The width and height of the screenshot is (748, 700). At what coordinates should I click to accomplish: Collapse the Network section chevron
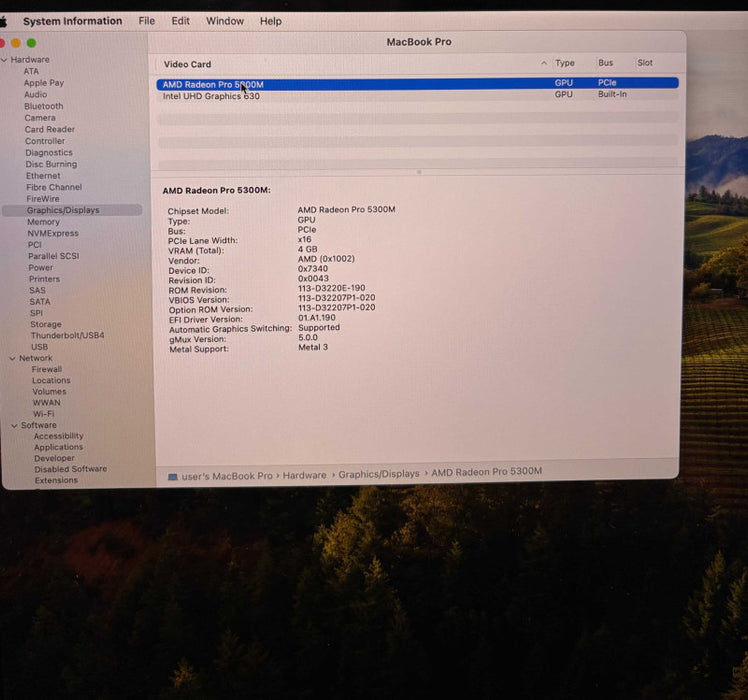(12, 358)
